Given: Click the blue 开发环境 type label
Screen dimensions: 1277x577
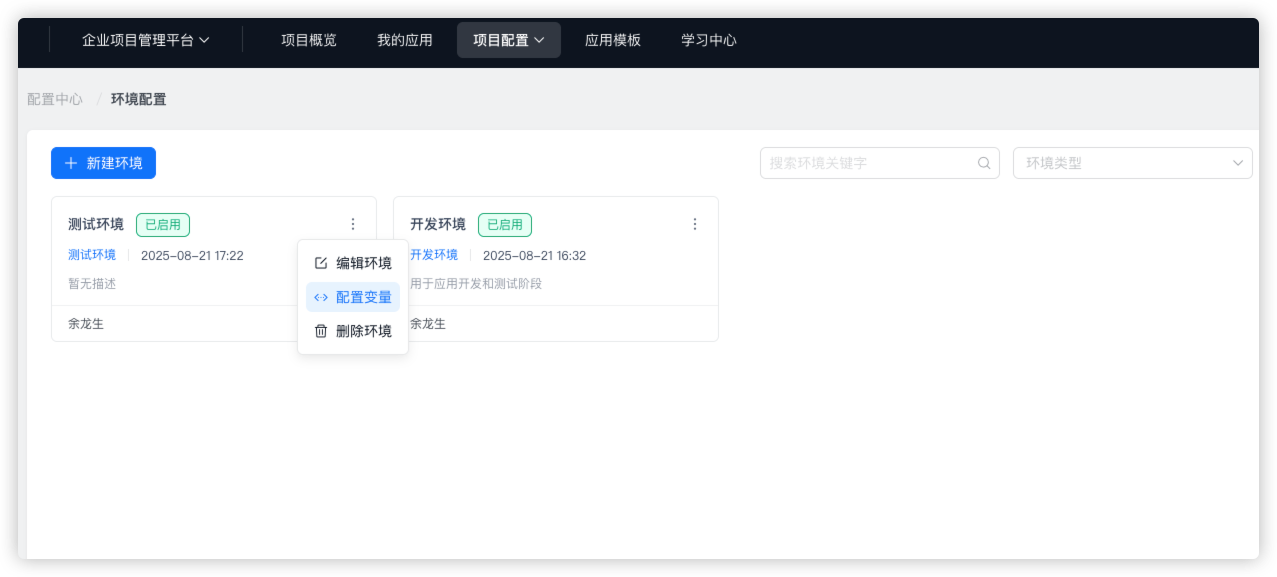Looking at the screenshot, I should pos(434,255).
